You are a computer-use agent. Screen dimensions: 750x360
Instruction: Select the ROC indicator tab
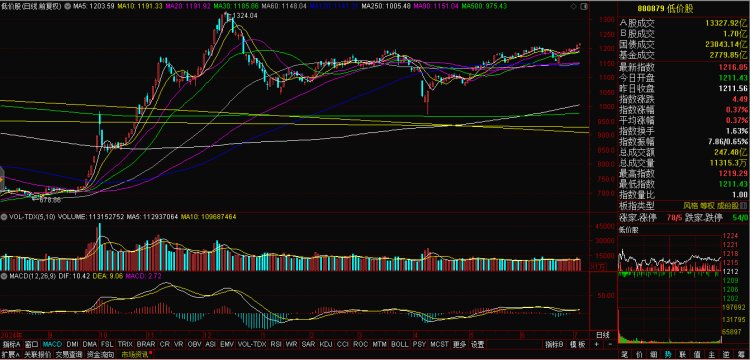click(361, 344)
